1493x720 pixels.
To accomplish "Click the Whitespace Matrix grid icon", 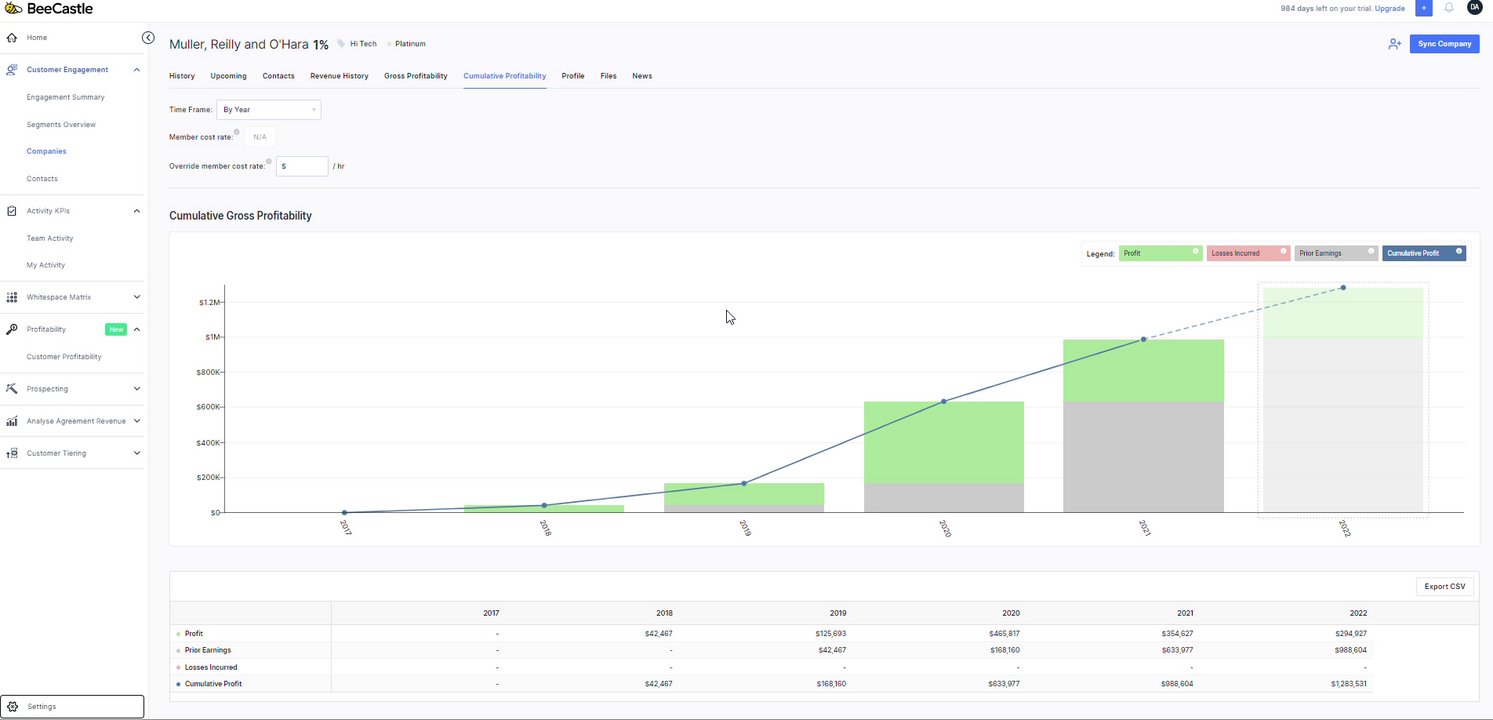I will [12, 297].
